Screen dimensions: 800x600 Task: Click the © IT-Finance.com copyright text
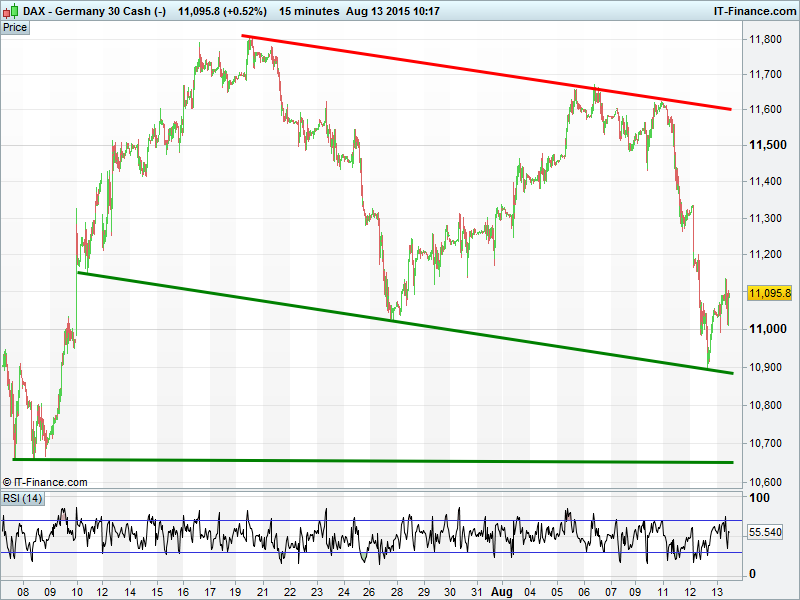[45, 482]
